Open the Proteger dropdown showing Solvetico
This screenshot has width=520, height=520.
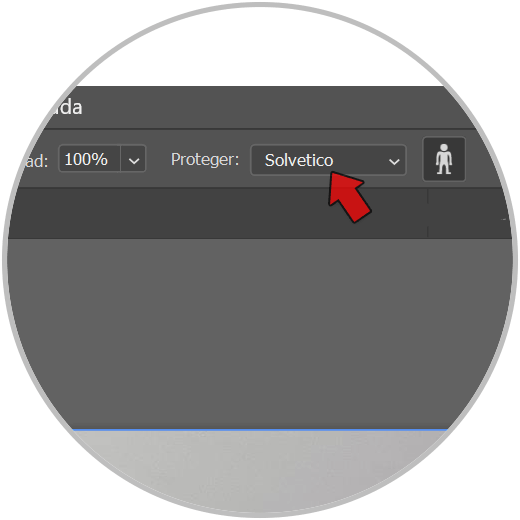[328, 160]
